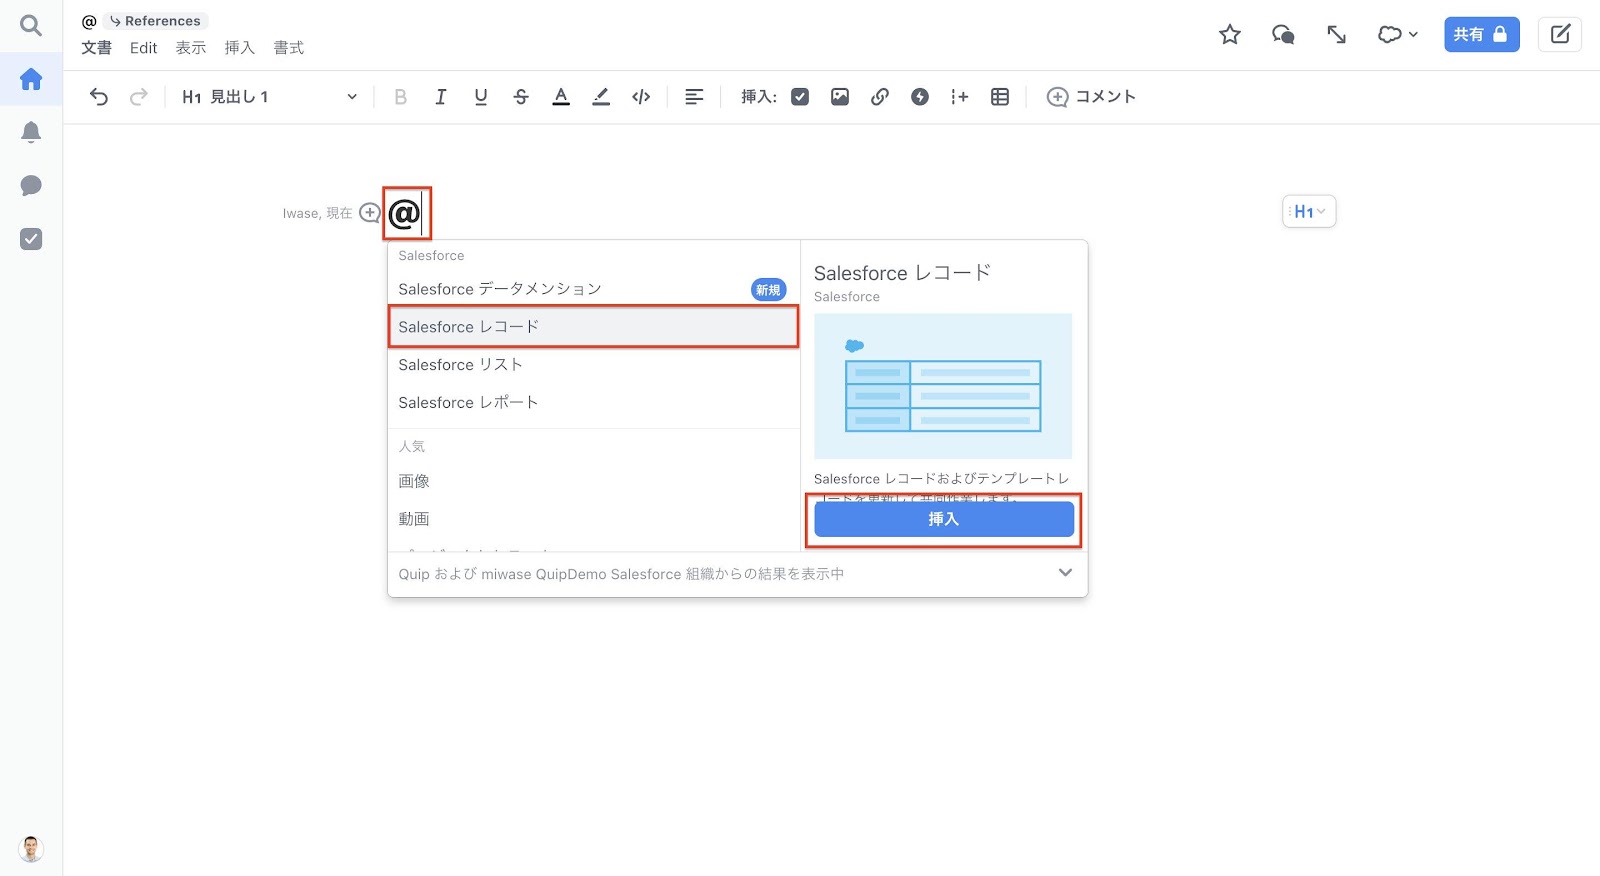Open notifications bell in sidebar

(31, 132)
